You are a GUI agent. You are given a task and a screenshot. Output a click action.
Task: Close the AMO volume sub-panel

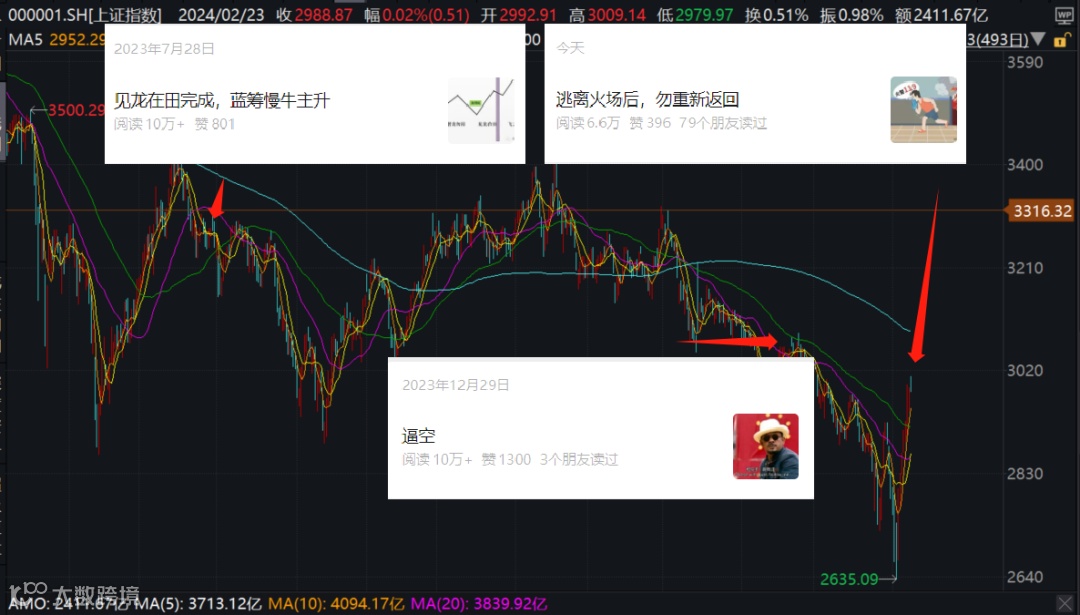pyautogui.click(x=1065, y=604)
